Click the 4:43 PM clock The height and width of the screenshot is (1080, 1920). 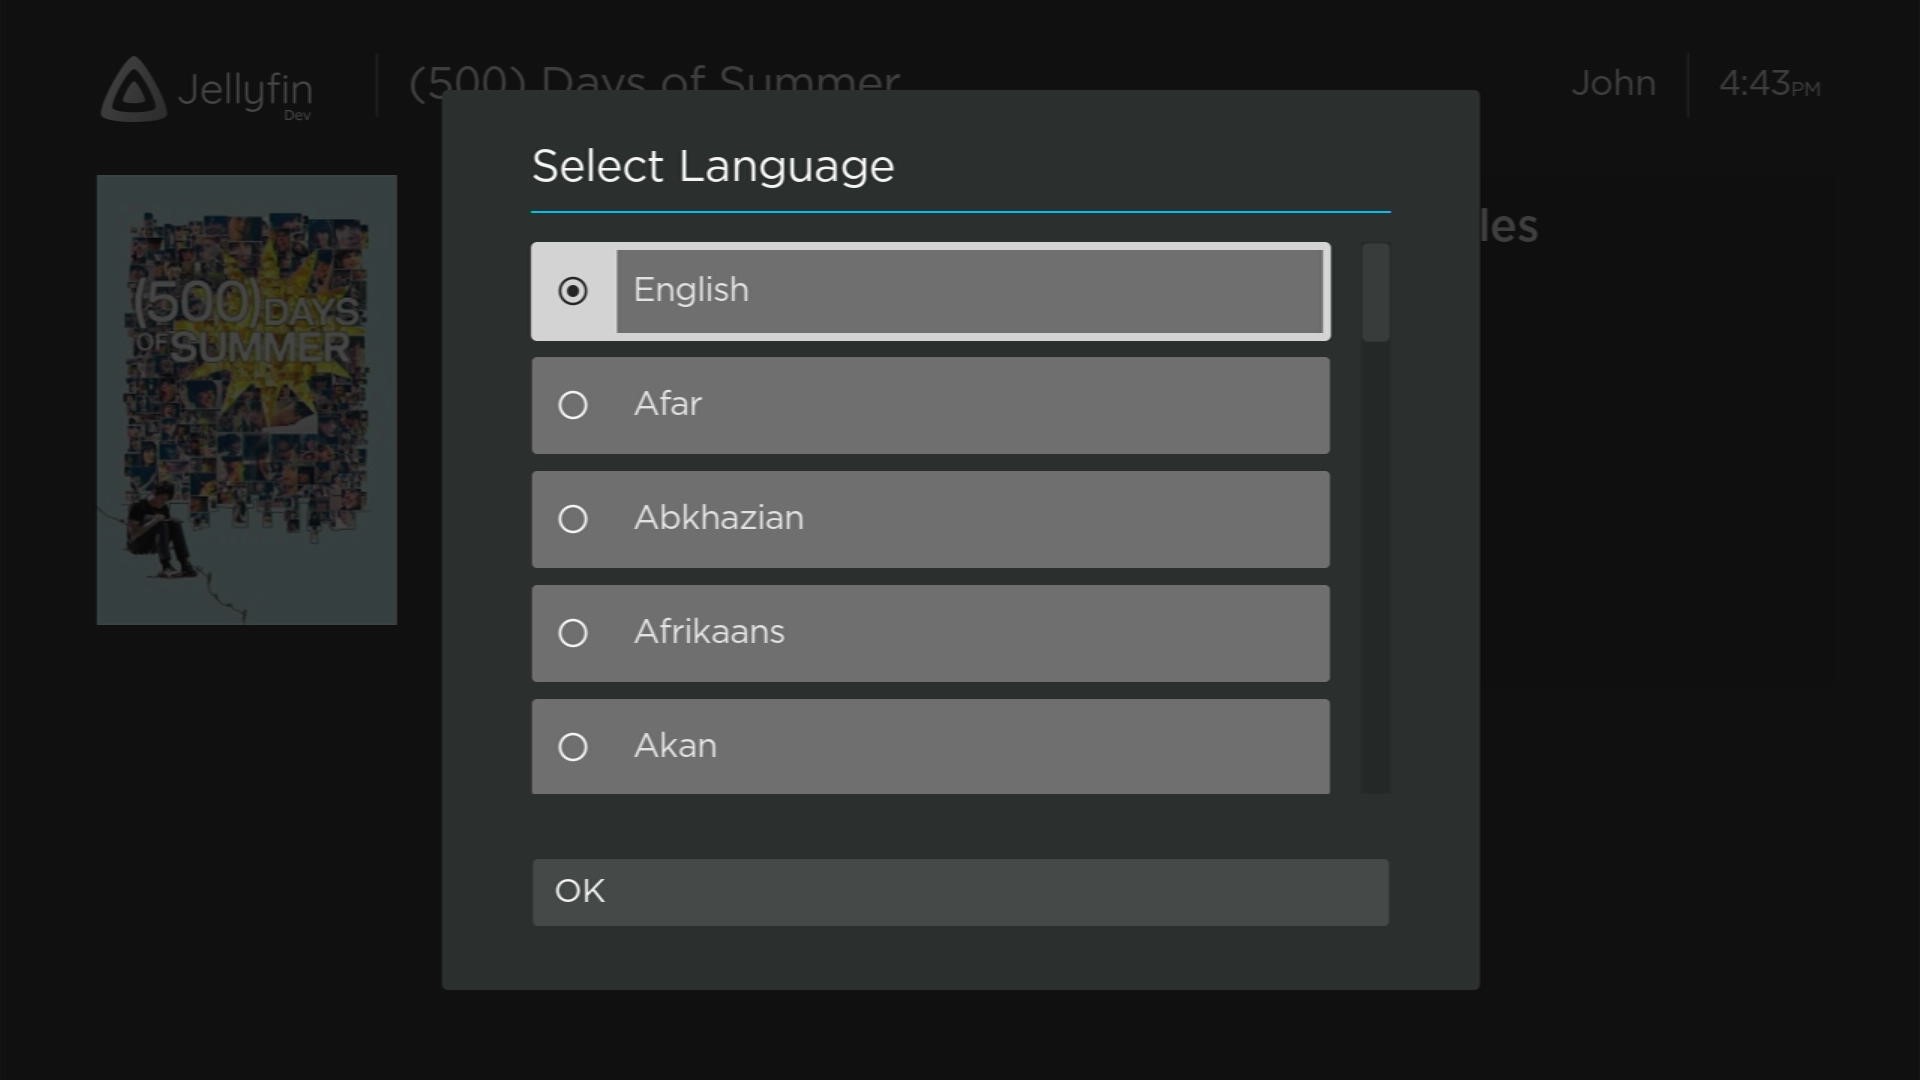pyautogui.click(x=1769, y=84)
